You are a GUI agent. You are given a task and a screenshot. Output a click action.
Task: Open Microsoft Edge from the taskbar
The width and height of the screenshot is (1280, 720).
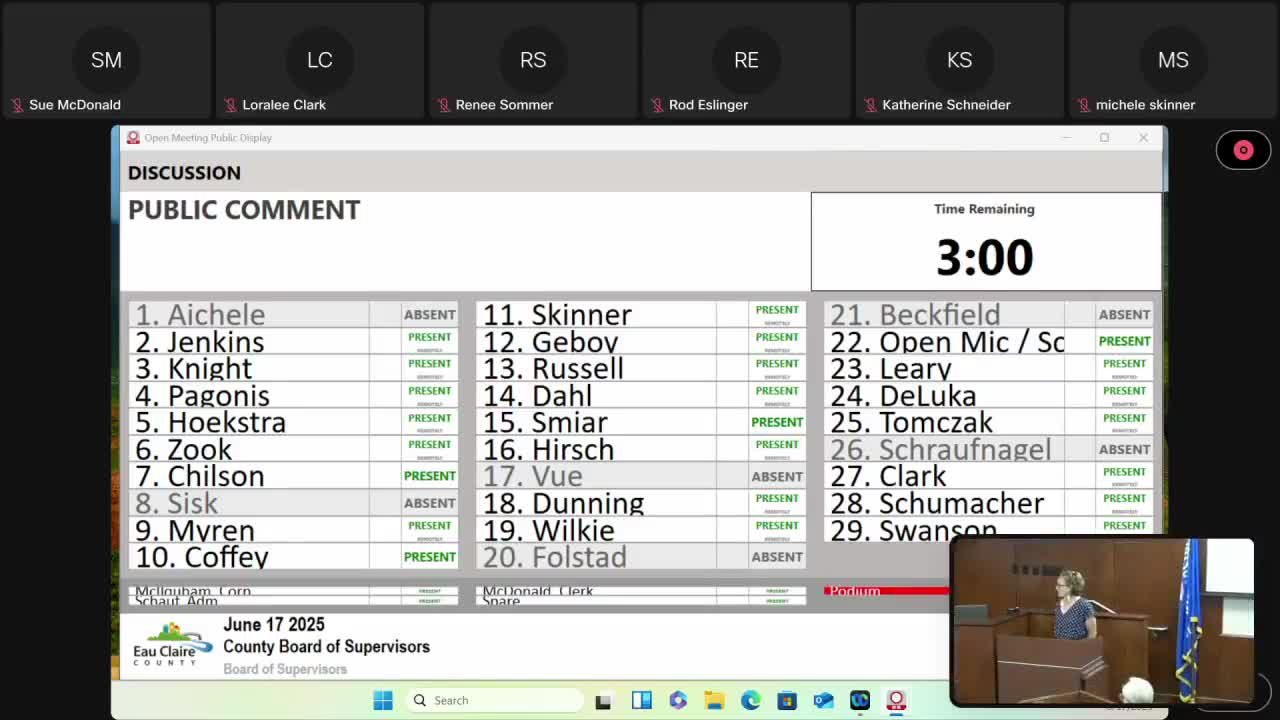[x=751, y=700]
